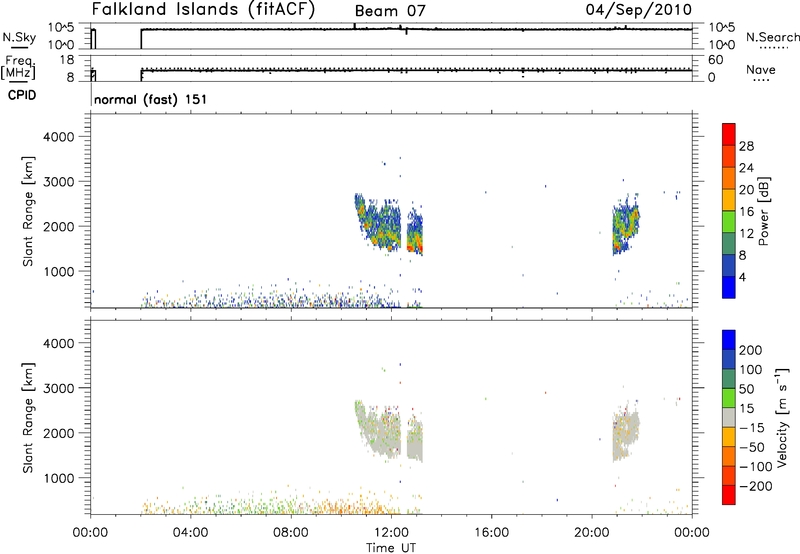Click the 'Power [dB]' colorbar title
800x554 pixels.
763,211
